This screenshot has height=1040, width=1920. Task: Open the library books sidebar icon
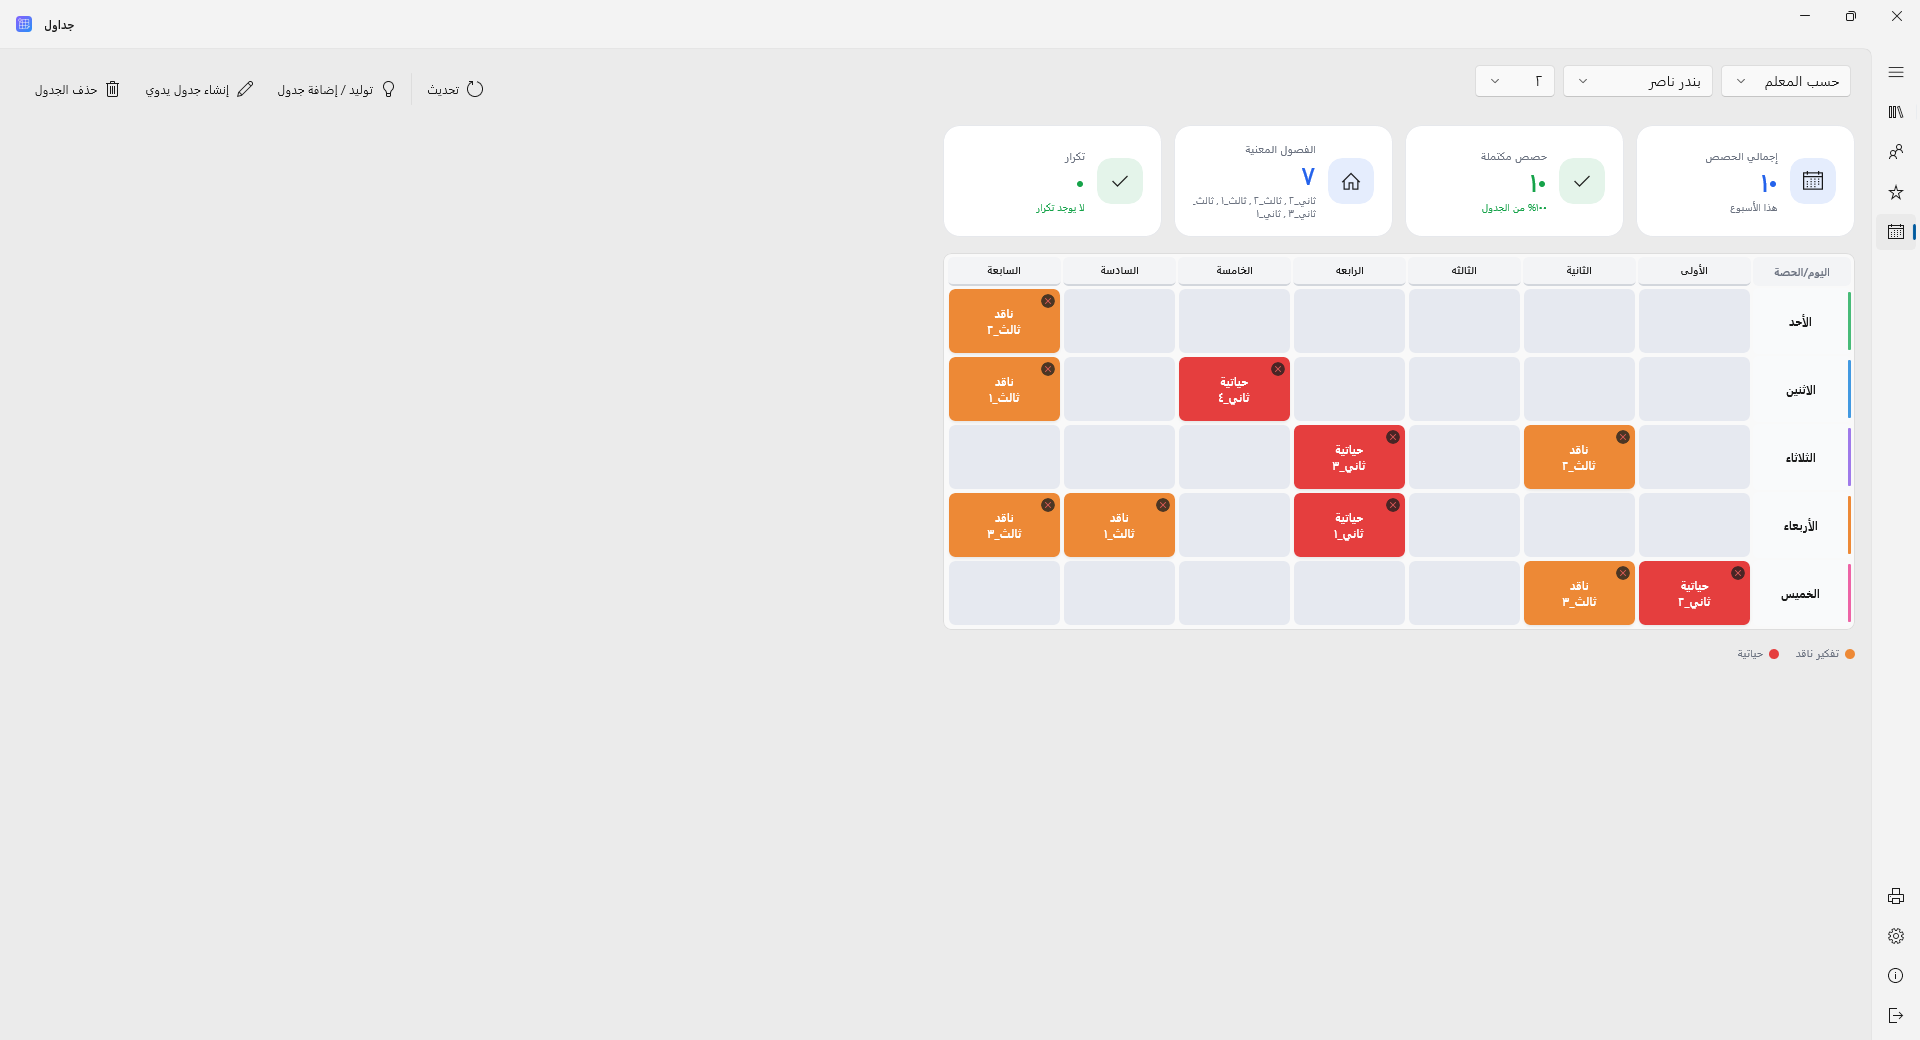(1895, 112)
